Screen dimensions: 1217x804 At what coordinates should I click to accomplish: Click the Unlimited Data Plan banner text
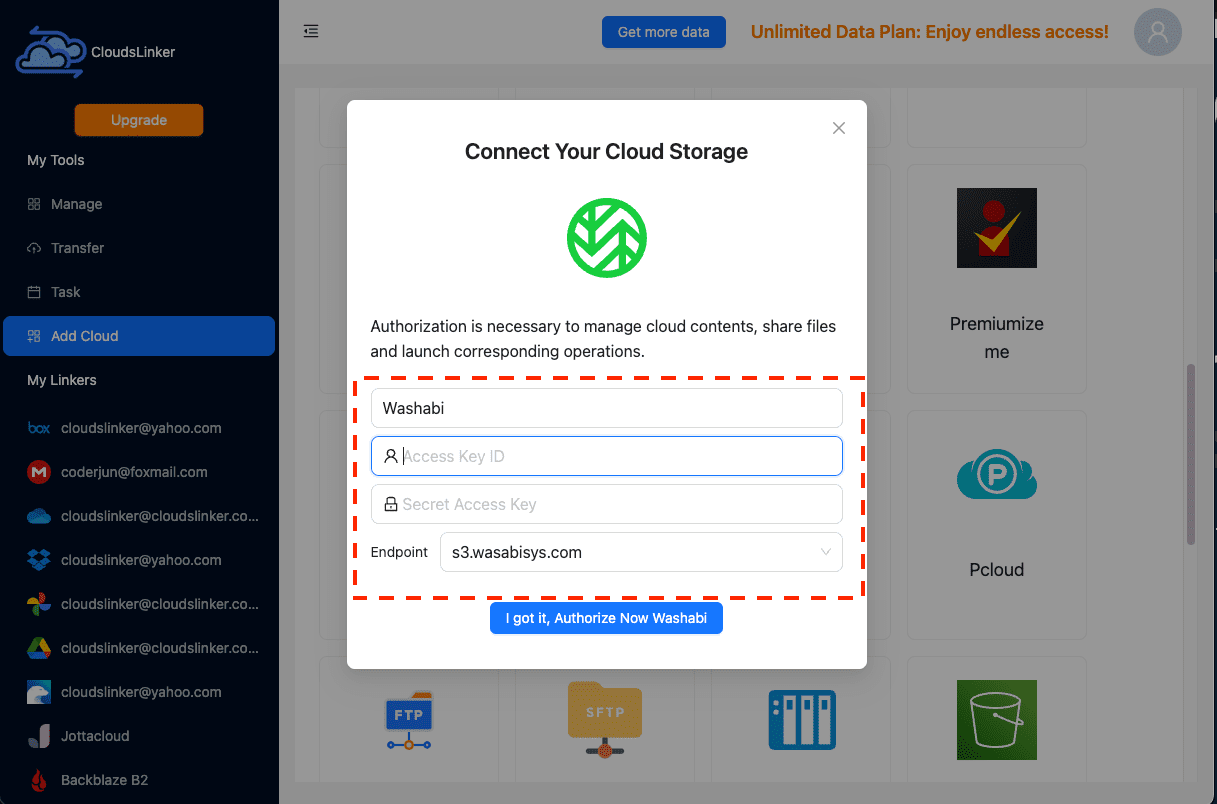click(930, 32)
